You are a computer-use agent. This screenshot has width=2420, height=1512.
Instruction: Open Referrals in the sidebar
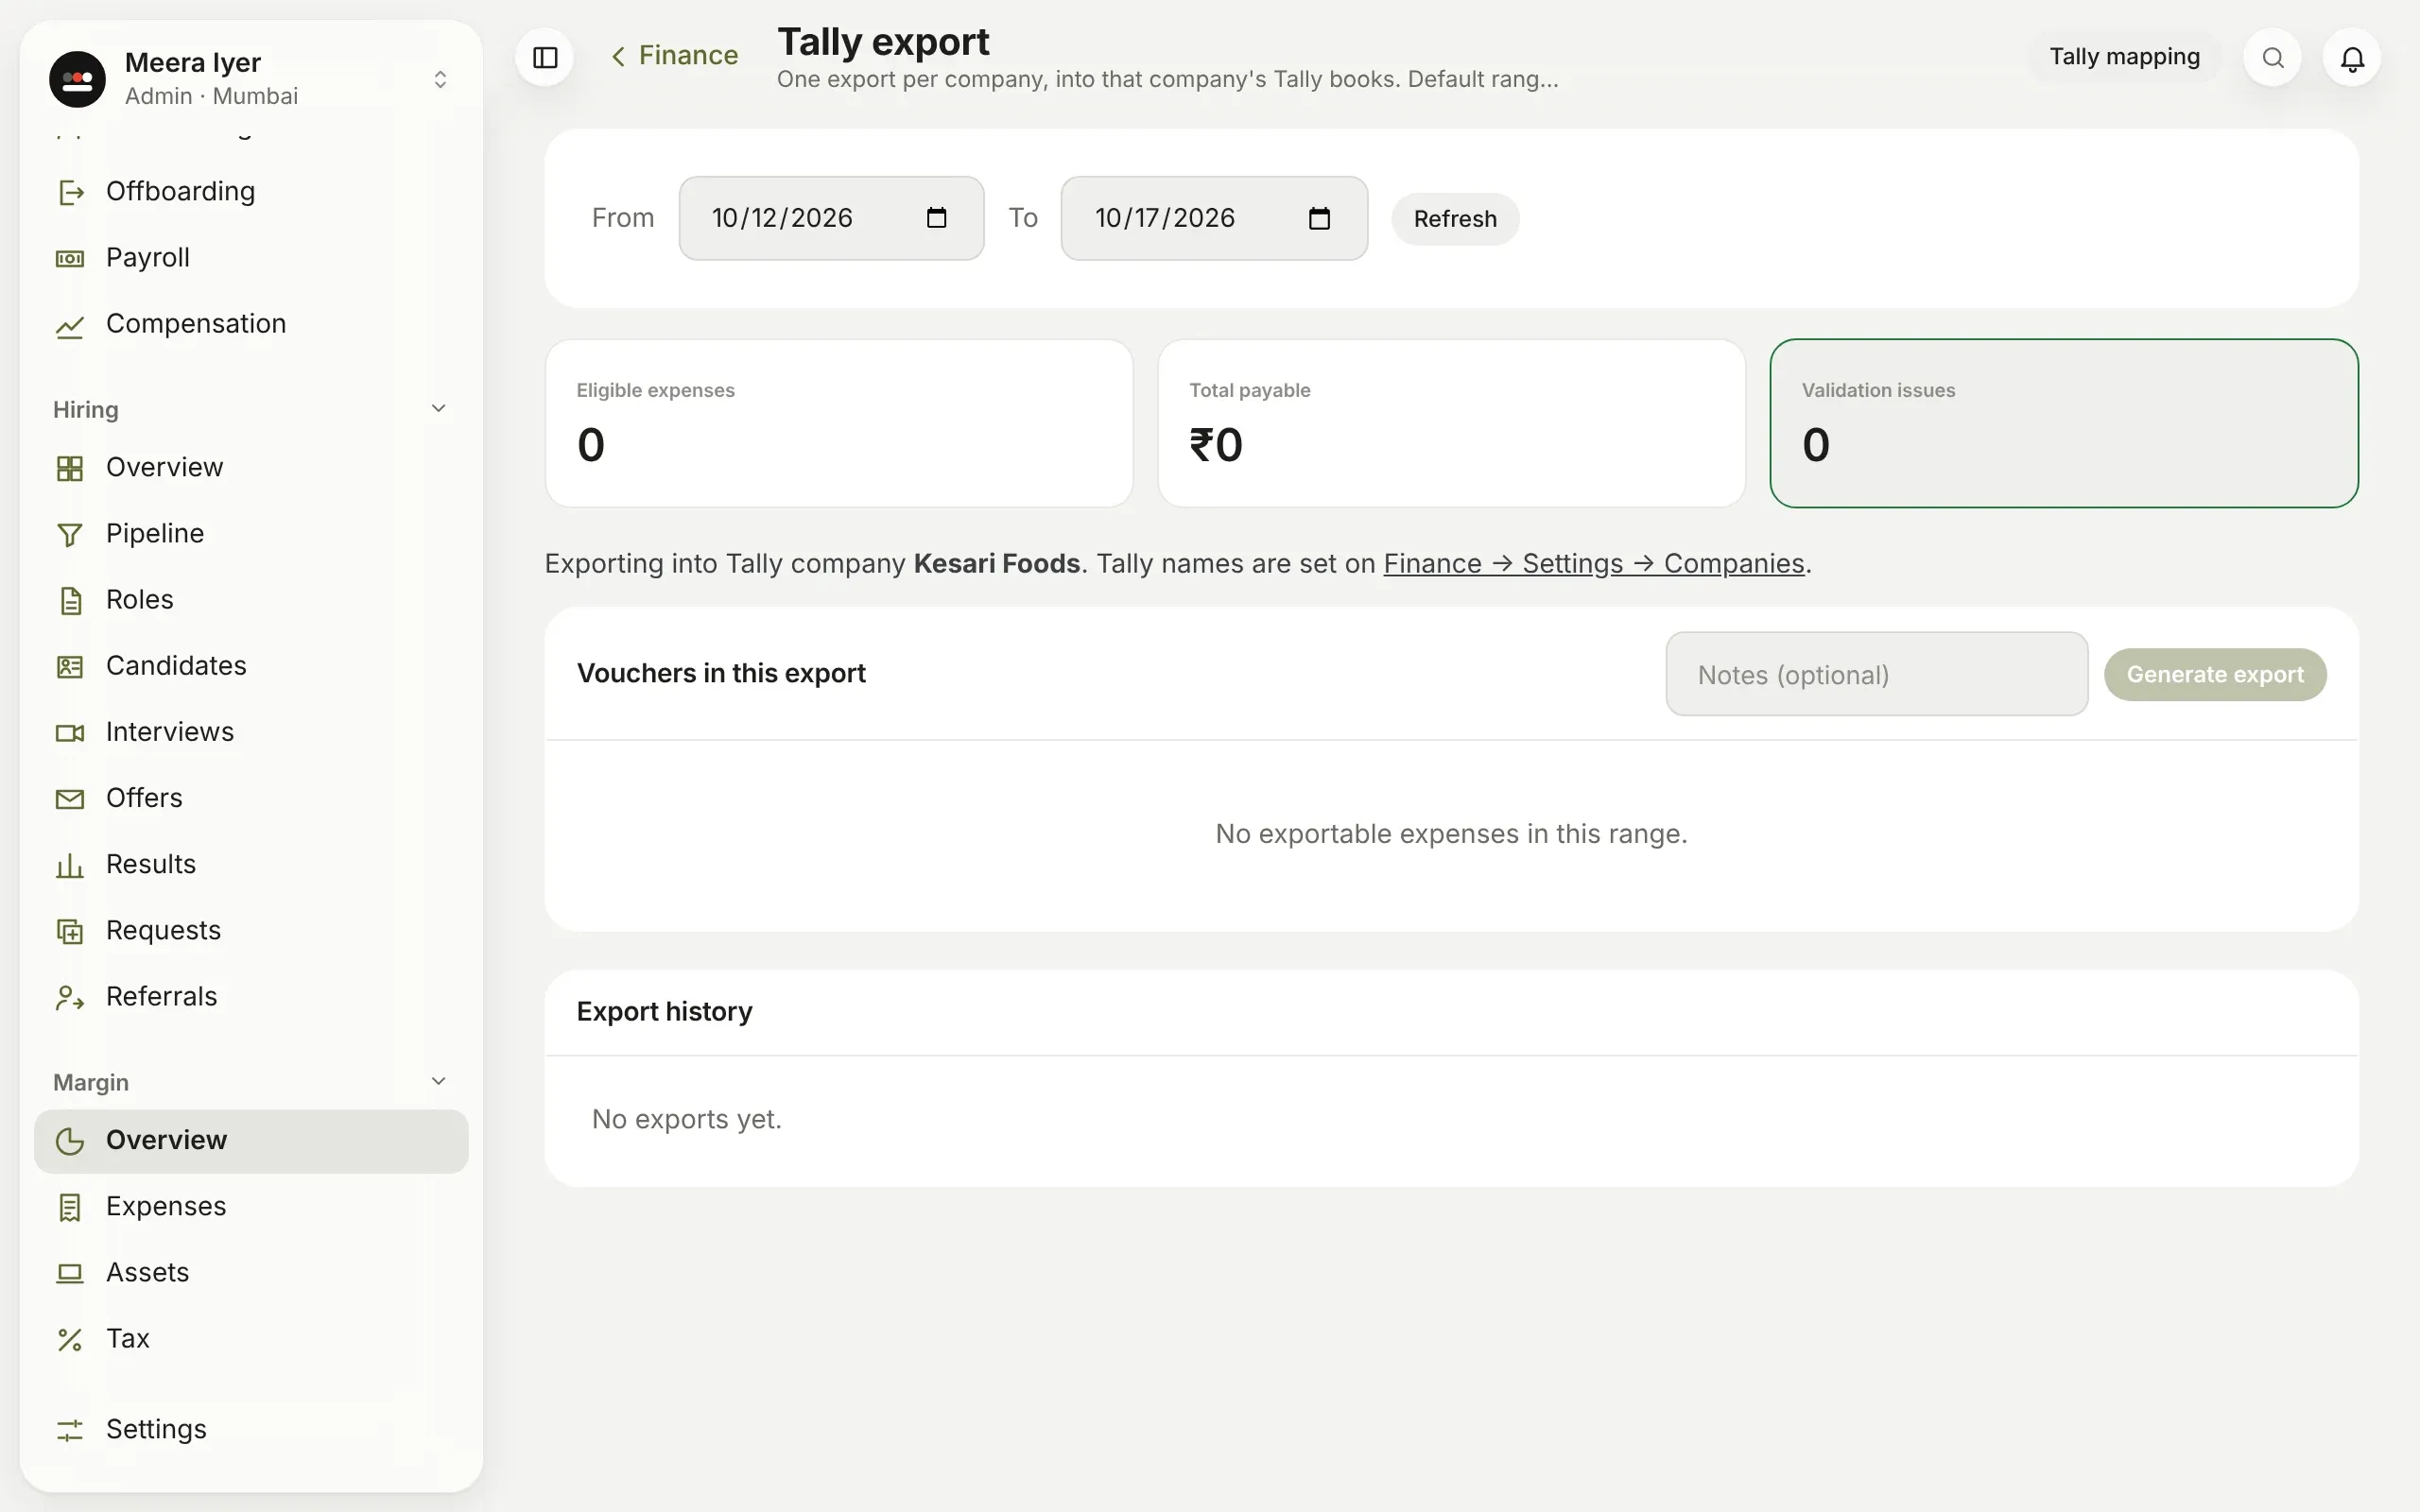click(251, 996)
